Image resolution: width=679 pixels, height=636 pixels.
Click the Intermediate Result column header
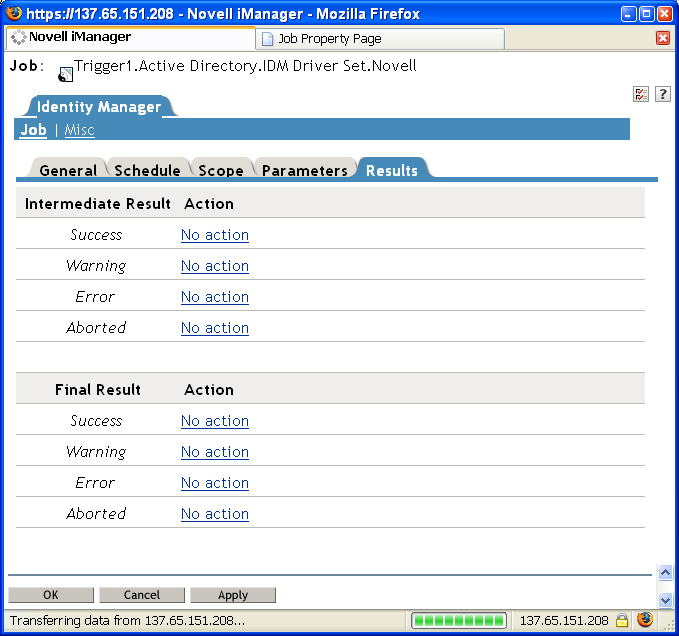tap(97, 203)
